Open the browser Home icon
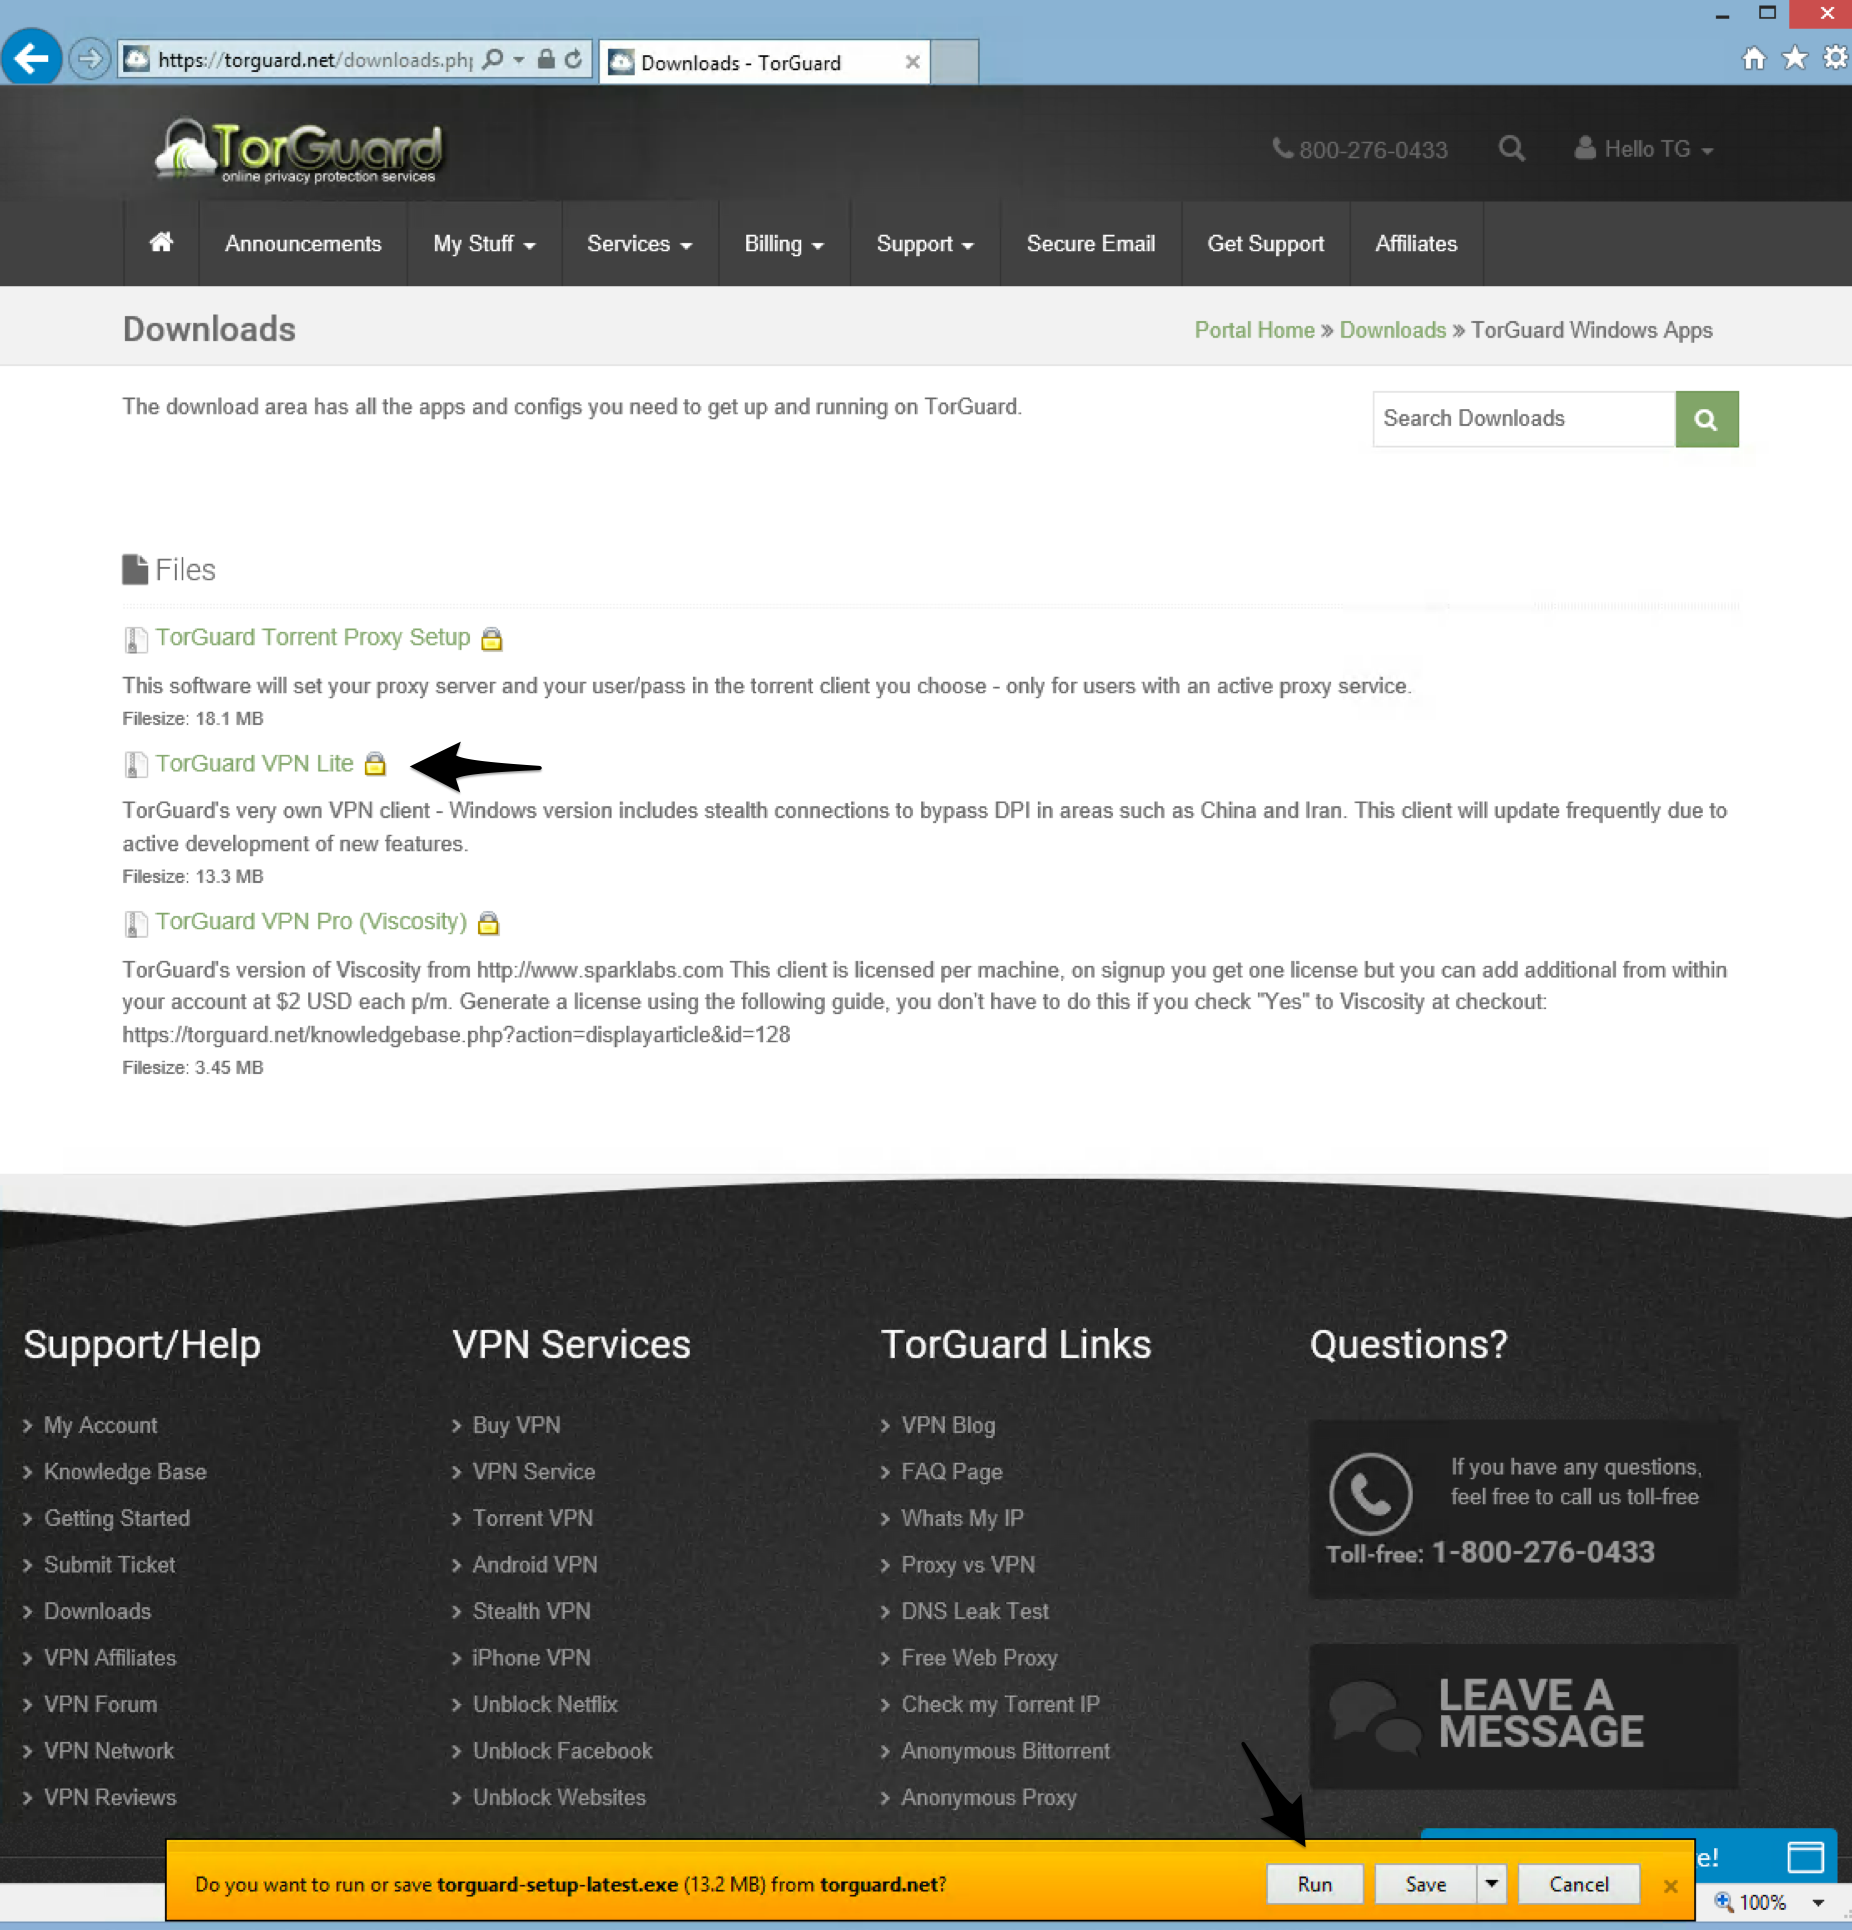 [1755, 57]
